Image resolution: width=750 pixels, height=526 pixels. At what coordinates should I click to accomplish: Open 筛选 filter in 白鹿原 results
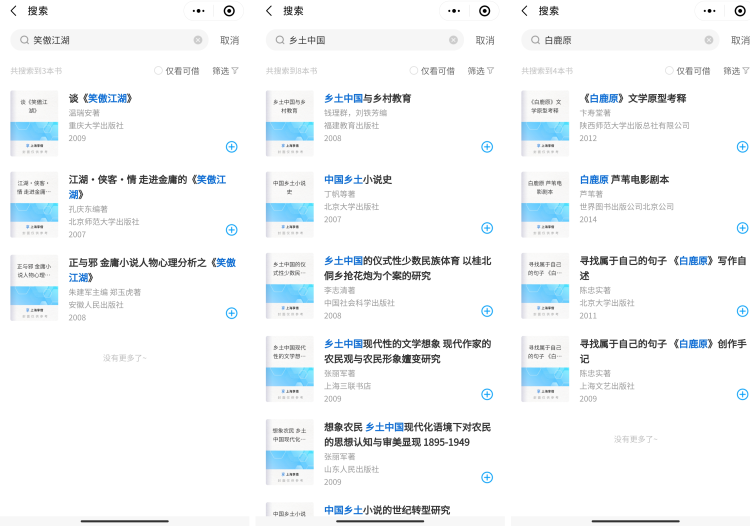pyautogui.click(x=736, y=71)
